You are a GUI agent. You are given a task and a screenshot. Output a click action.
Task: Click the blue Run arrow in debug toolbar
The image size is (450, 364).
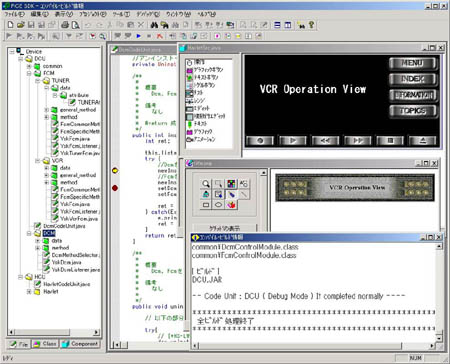[139, 36]
